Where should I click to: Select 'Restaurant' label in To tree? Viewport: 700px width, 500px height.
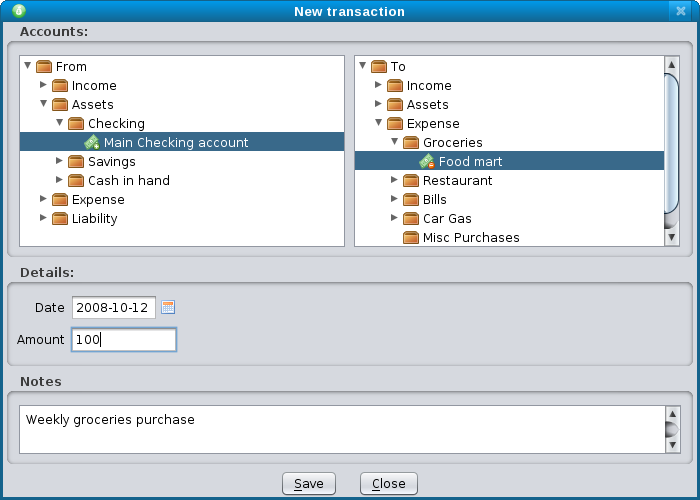(458, 180)
